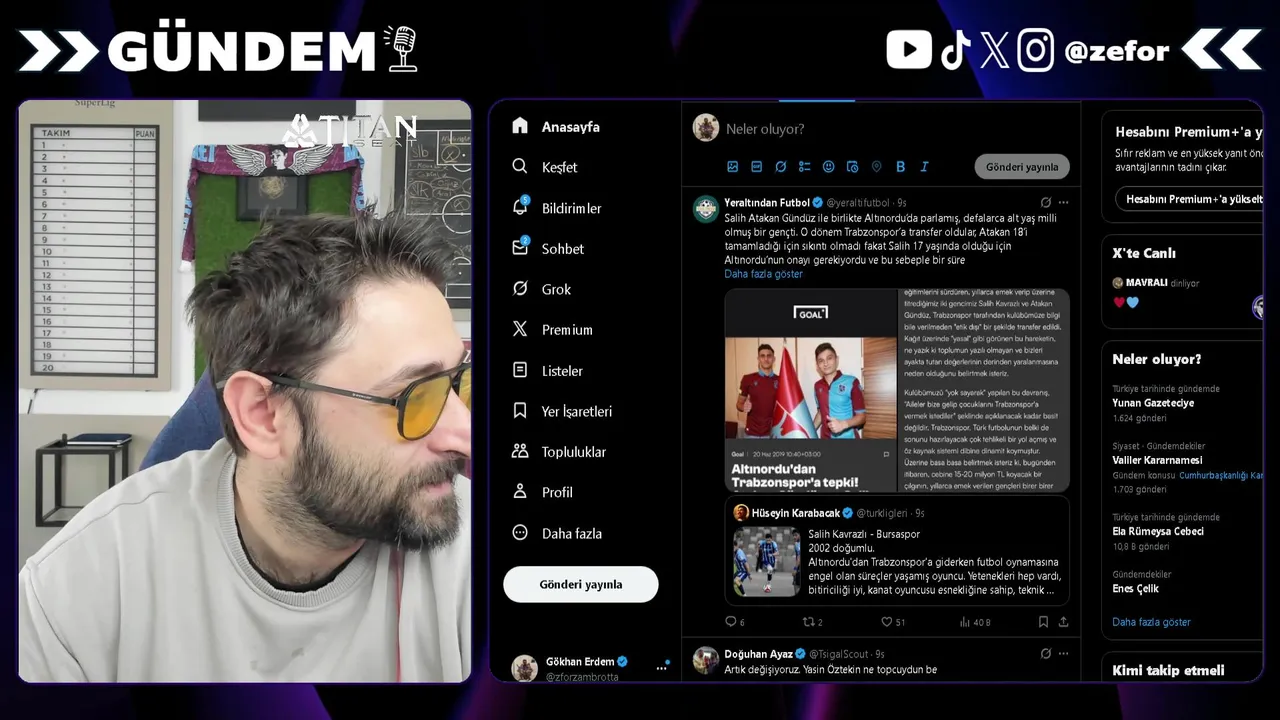Click the white Gönderi yayınla sidebar button
This screenshot has width=1280, height=720.
pyautogui.click(x=581, y=584)
